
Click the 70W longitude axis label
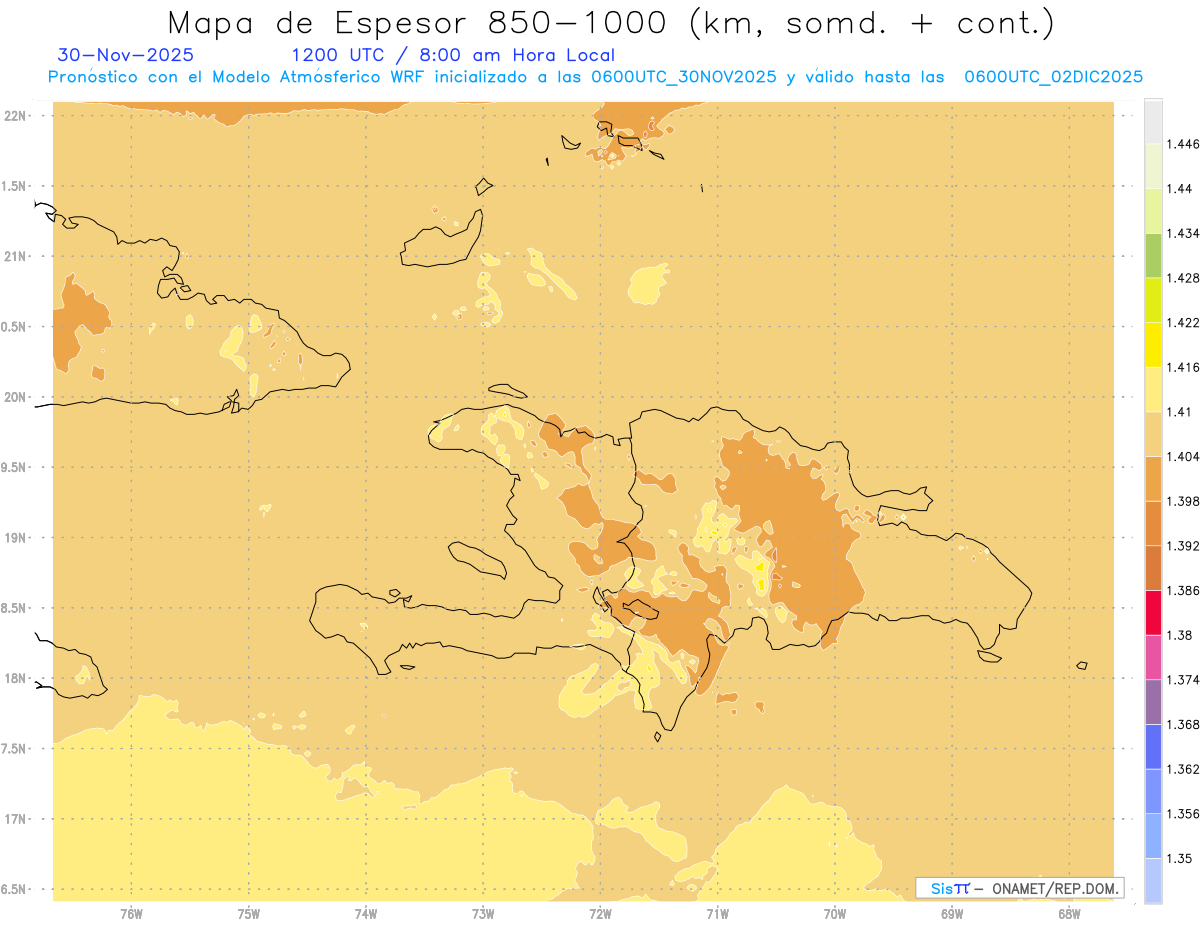coord(835,913)
